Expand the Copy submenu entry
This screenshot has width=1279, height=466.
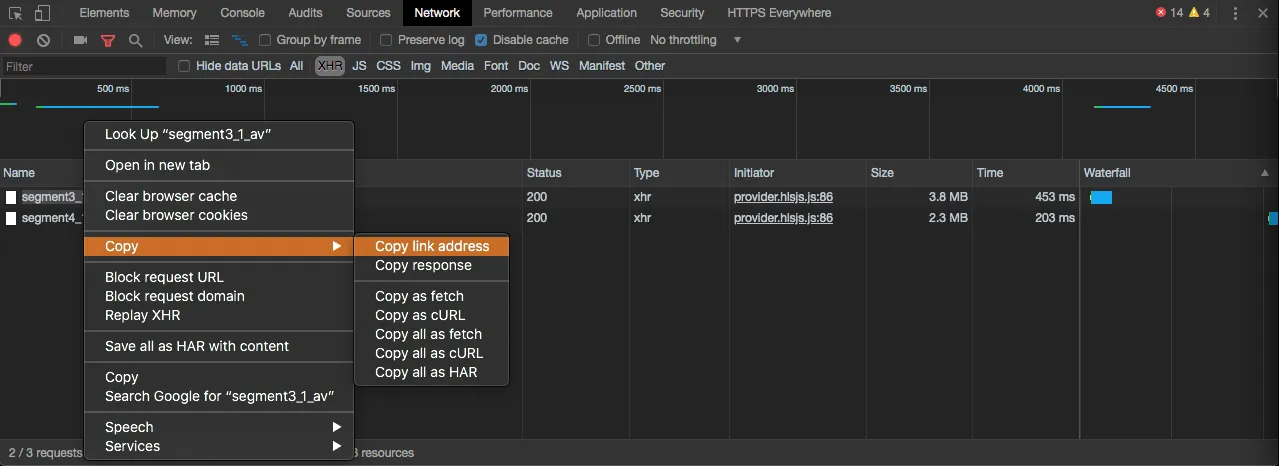[219, 246]
